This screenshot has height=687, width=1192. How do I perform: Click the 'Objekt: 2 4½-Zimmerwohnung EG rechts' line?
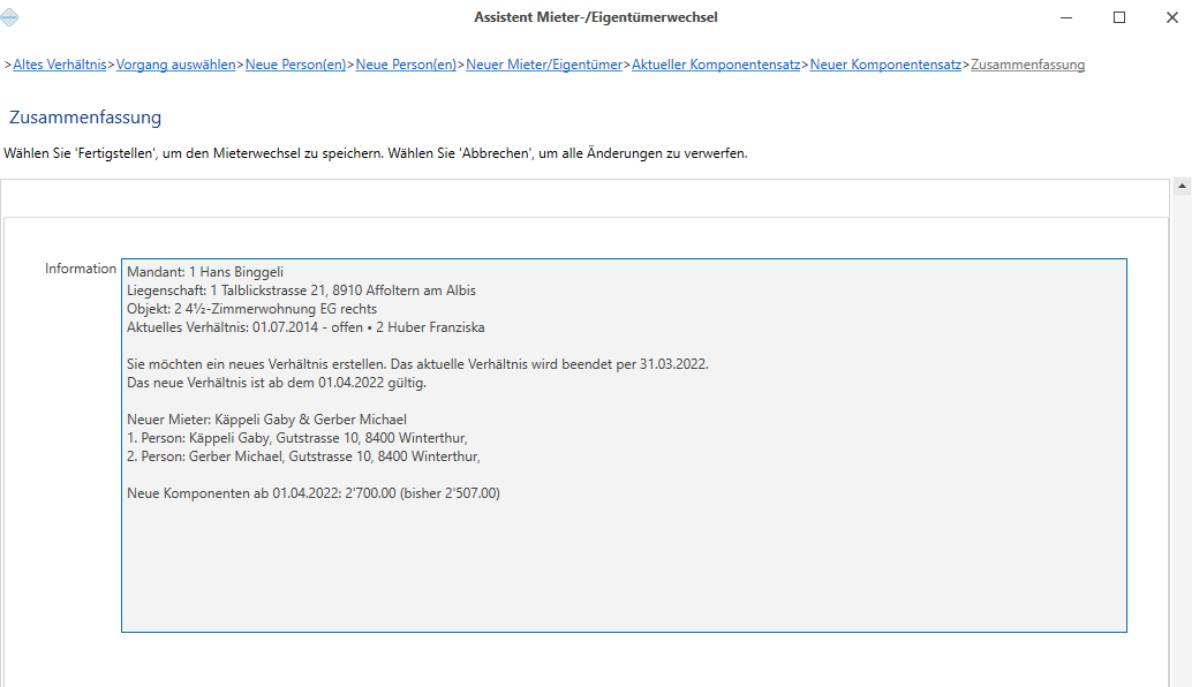click(x=252, y=309)
